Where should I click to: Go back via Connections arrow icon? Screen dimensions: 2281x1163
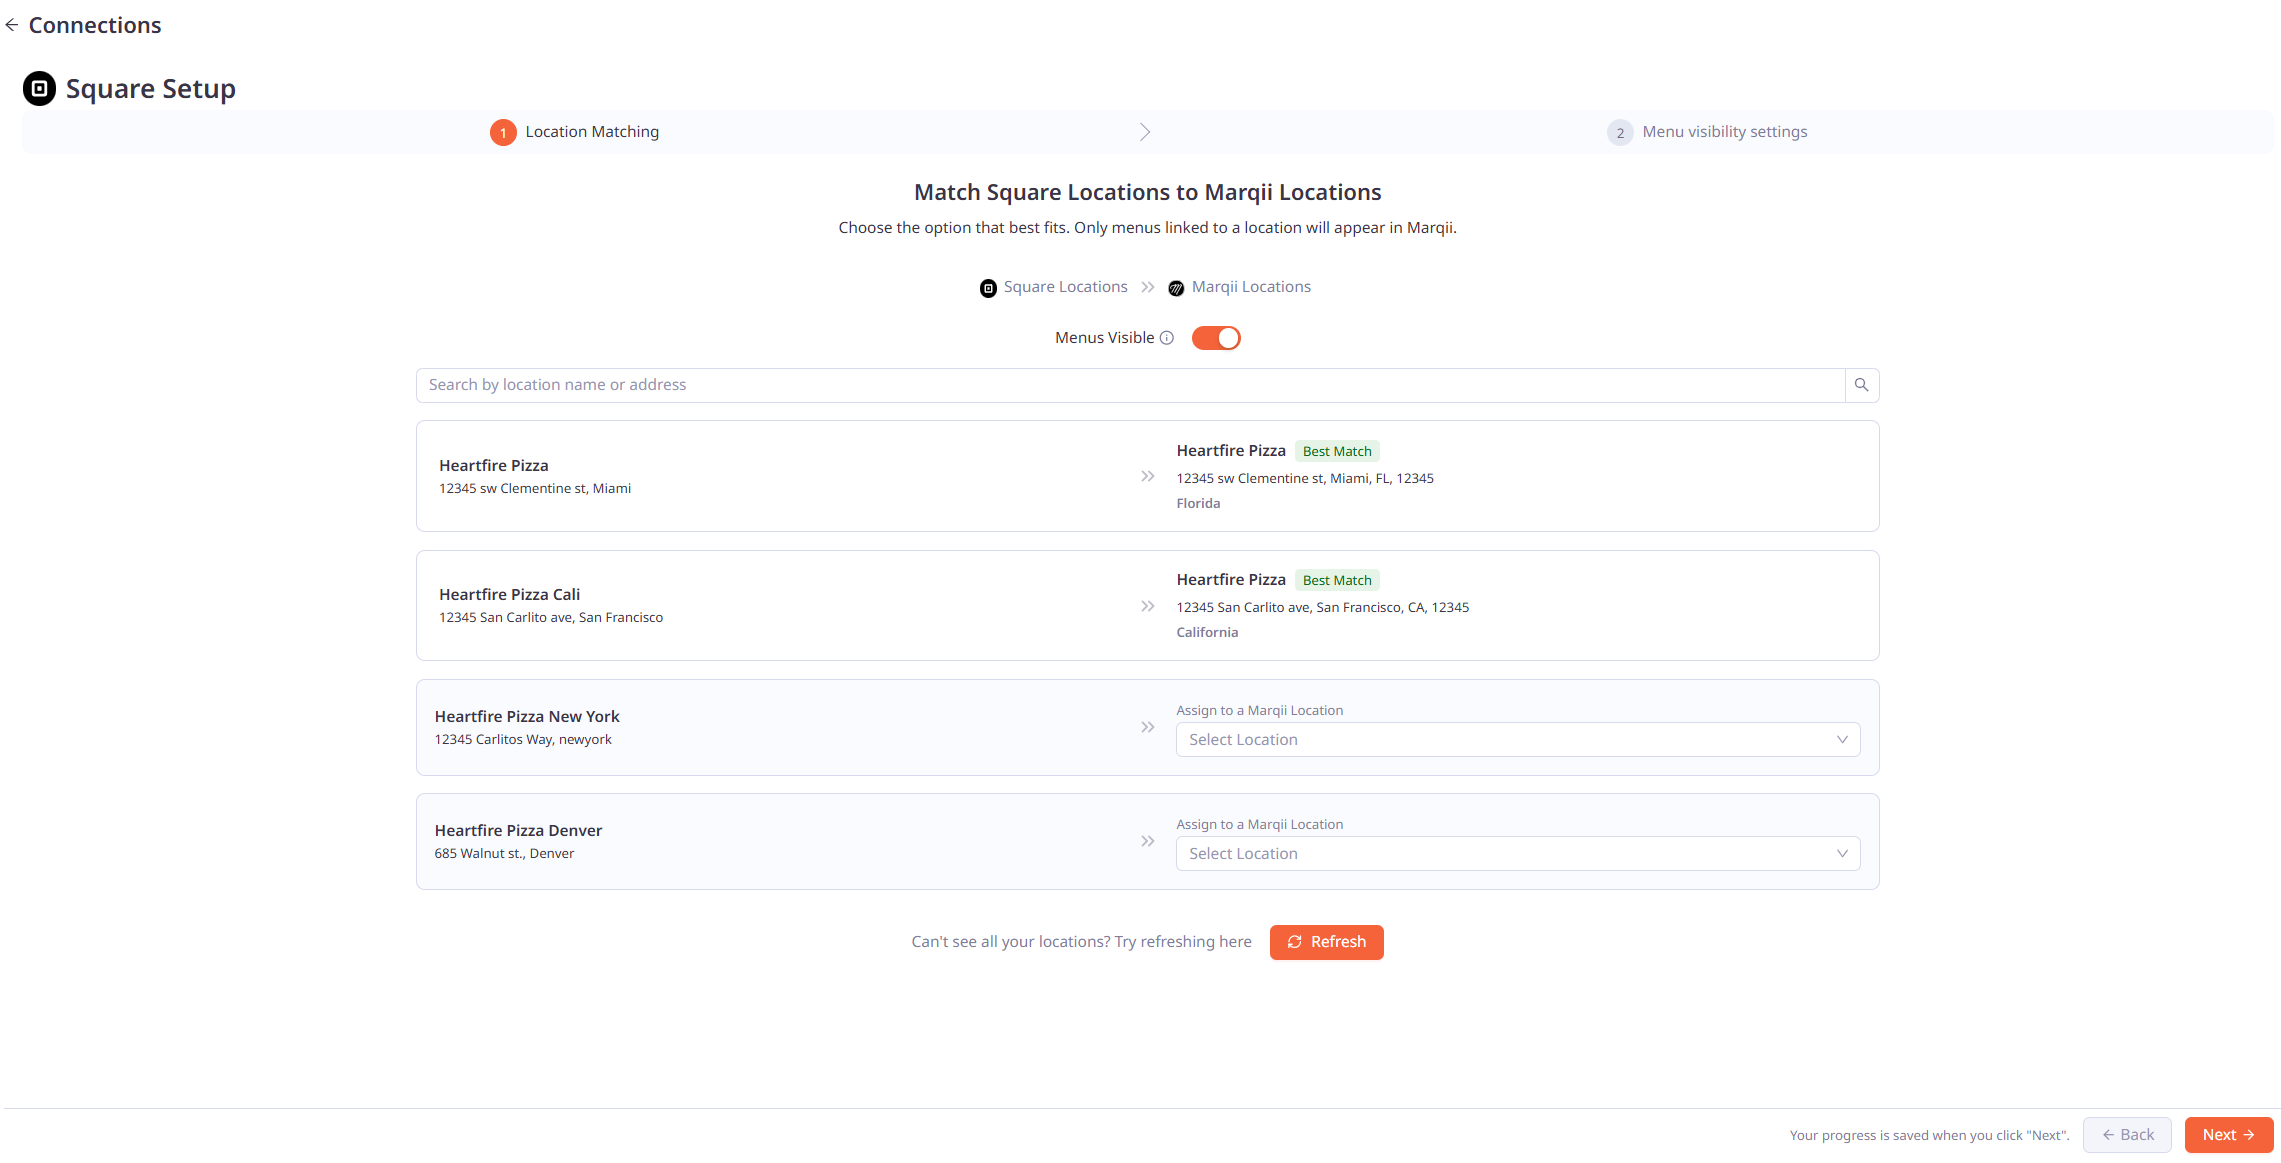pos(12,25)
